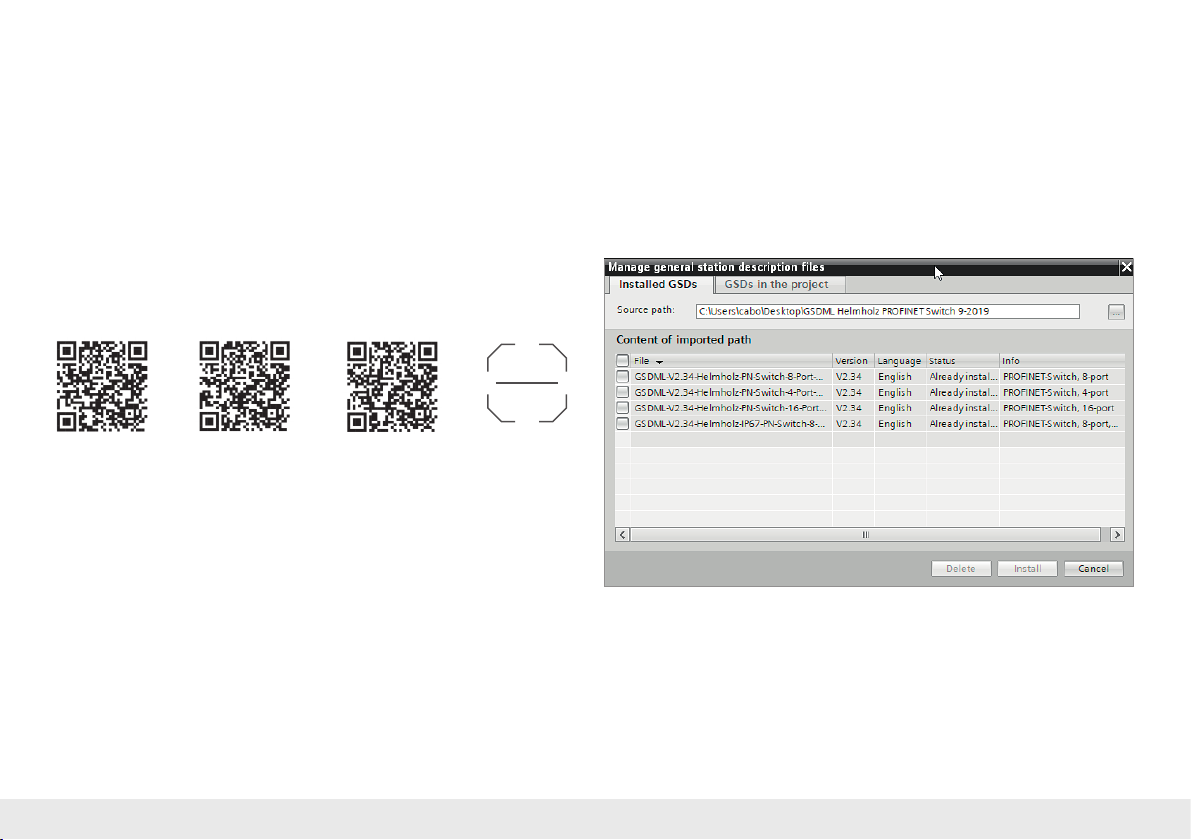The height and width of the screenshot is (840, 1192).
Task: Click the rightmost QR code
Action: [x=391, y=387]
